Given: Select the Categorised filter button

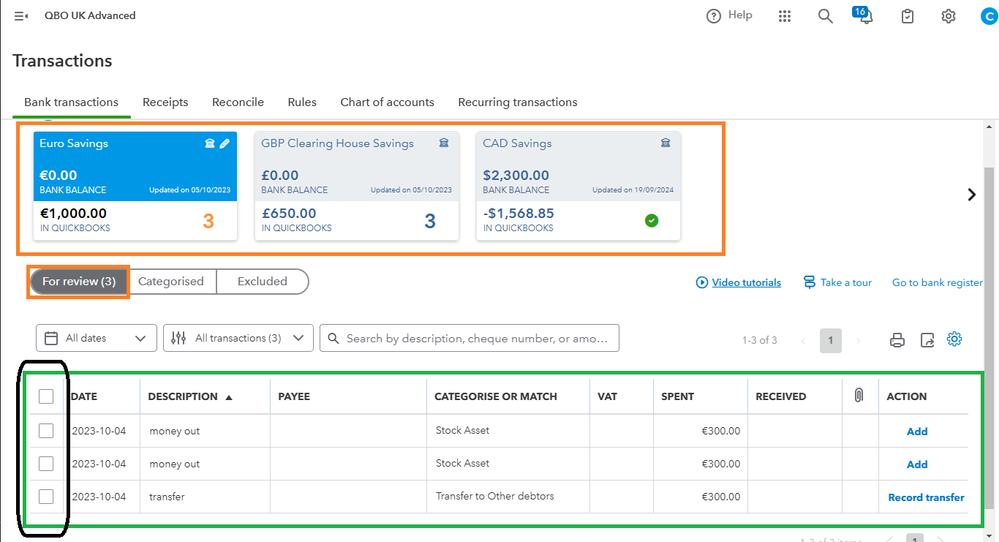Looking at the screenshot, I should tap(171, 282).
